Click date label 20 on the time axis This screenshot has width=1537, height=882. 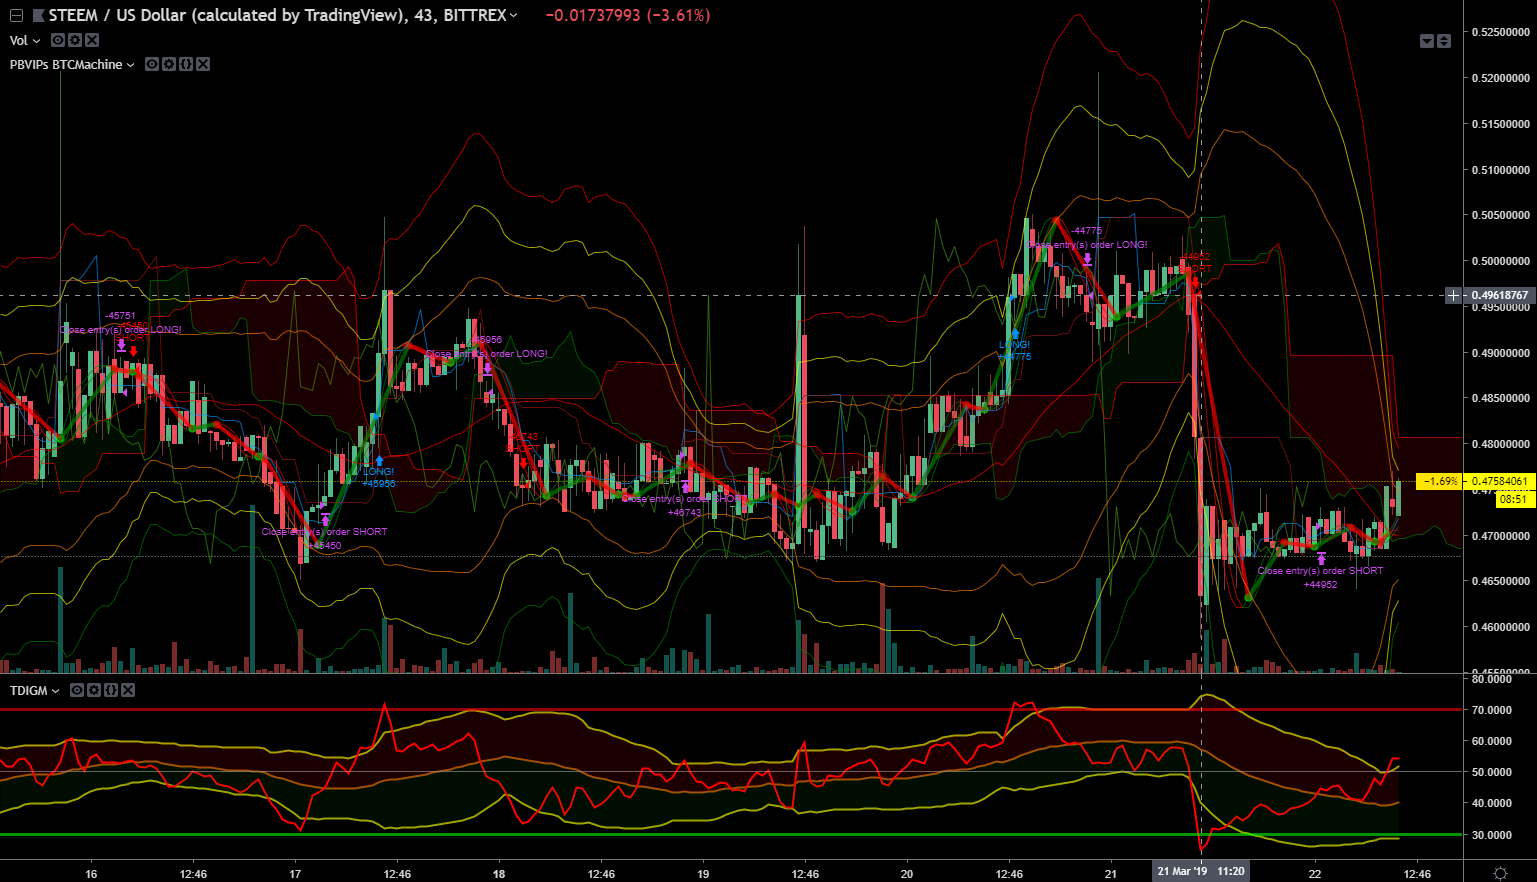click(907, 874)
